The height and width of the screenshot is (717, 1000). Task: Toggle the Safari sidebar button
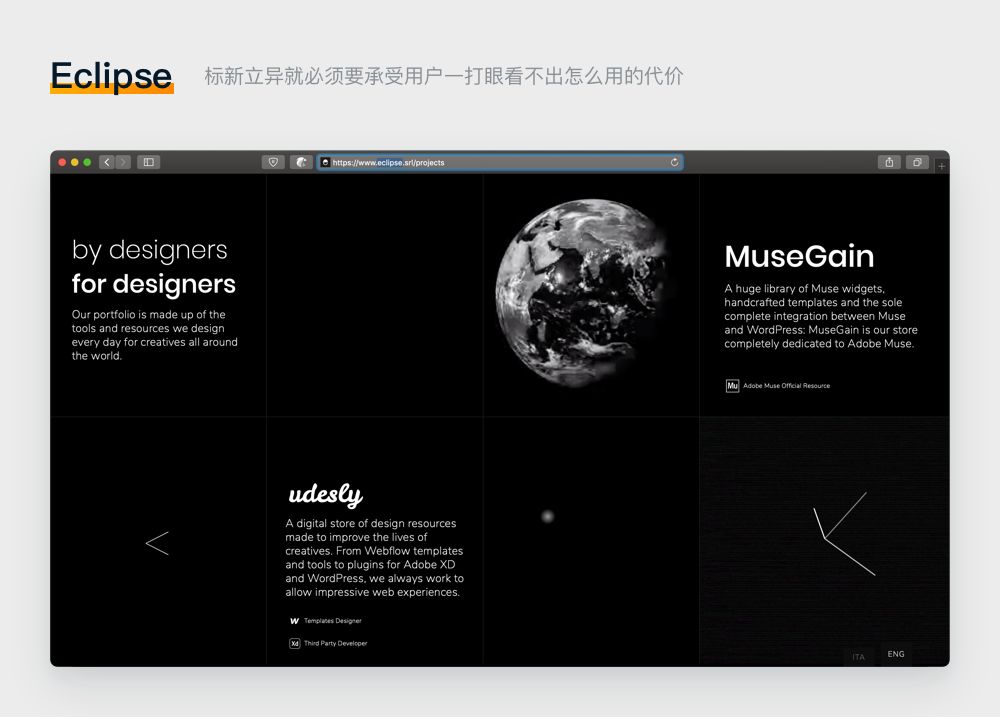point(149,163)
